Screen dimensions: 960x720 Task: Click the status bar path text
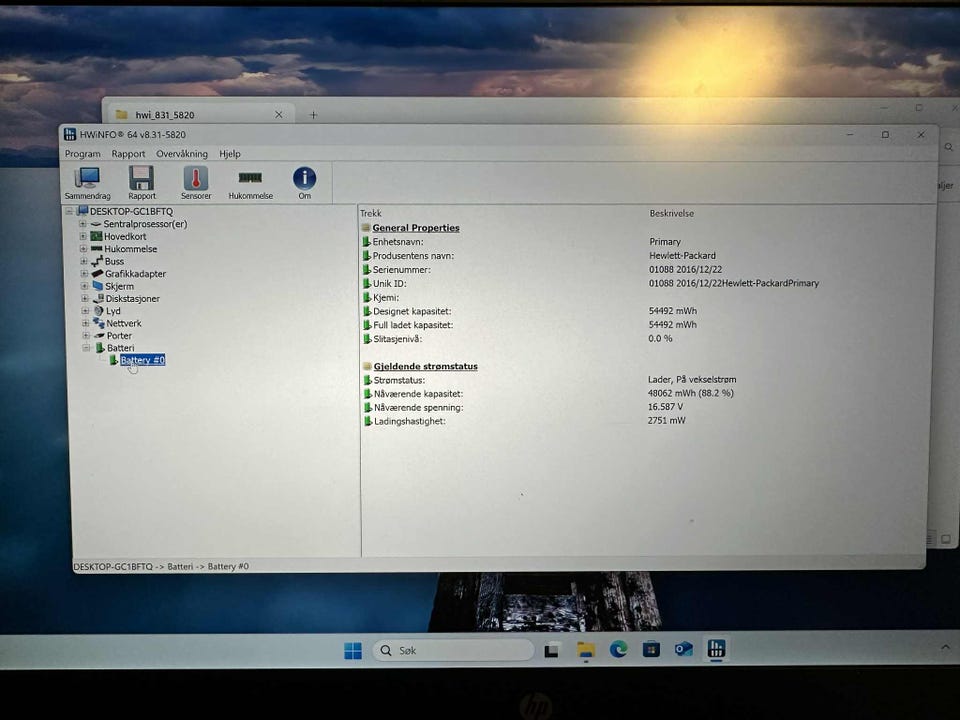161,566
